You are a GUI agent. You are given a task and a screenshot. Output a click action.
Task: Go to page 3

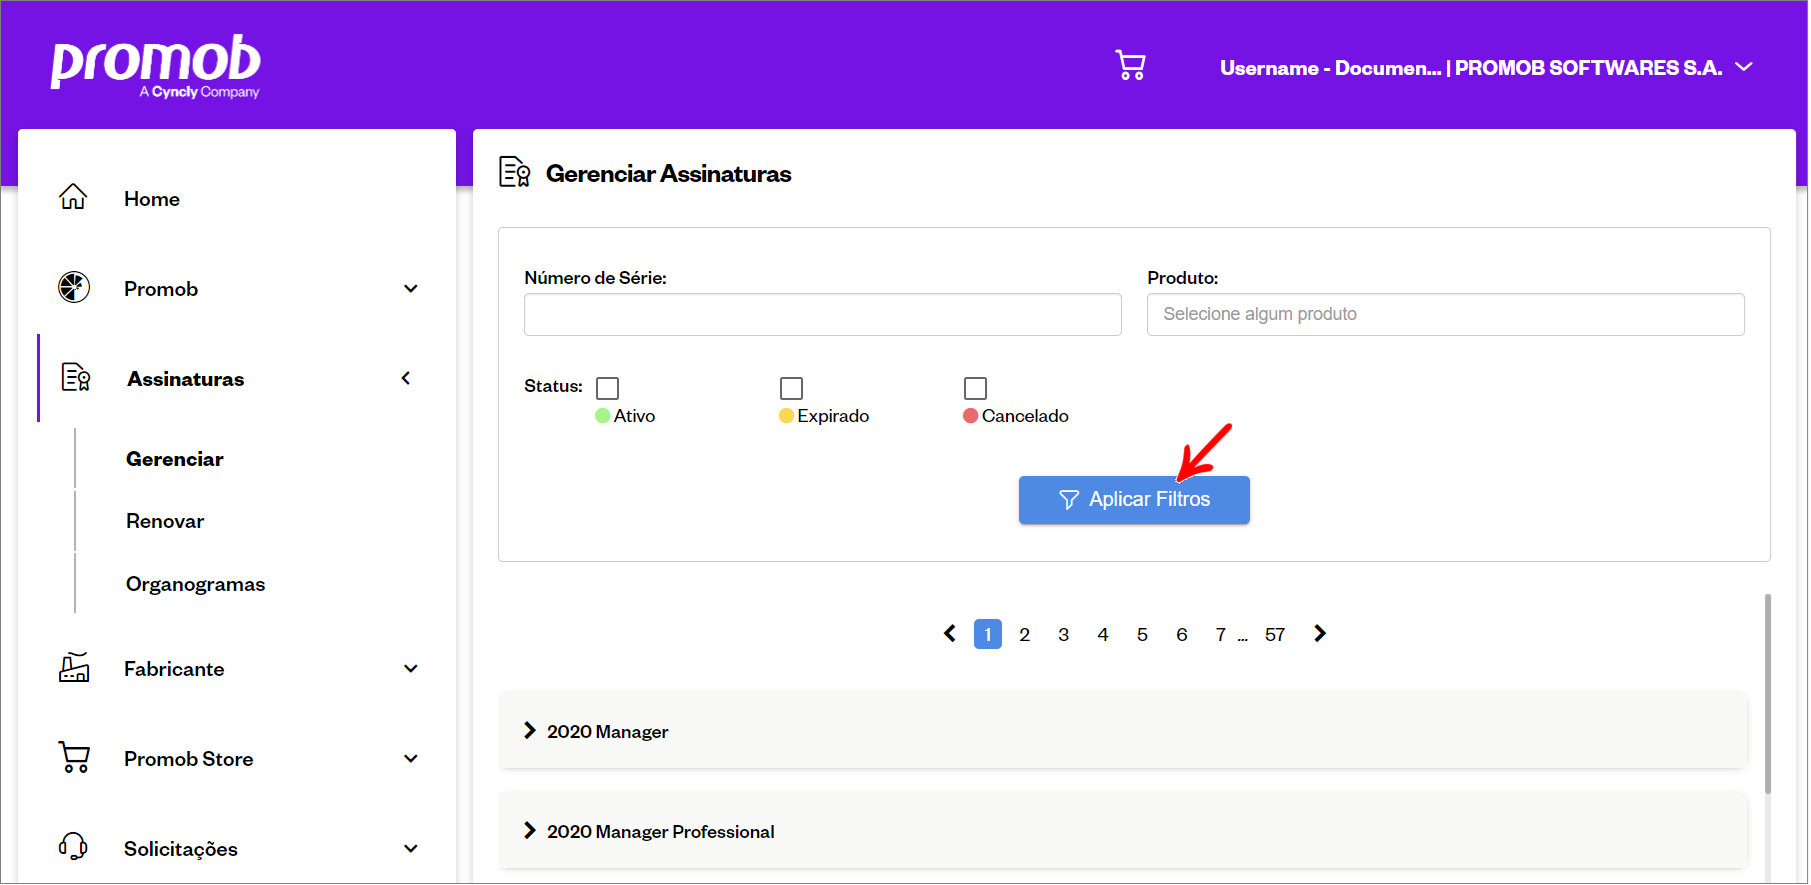[1064, 634]
